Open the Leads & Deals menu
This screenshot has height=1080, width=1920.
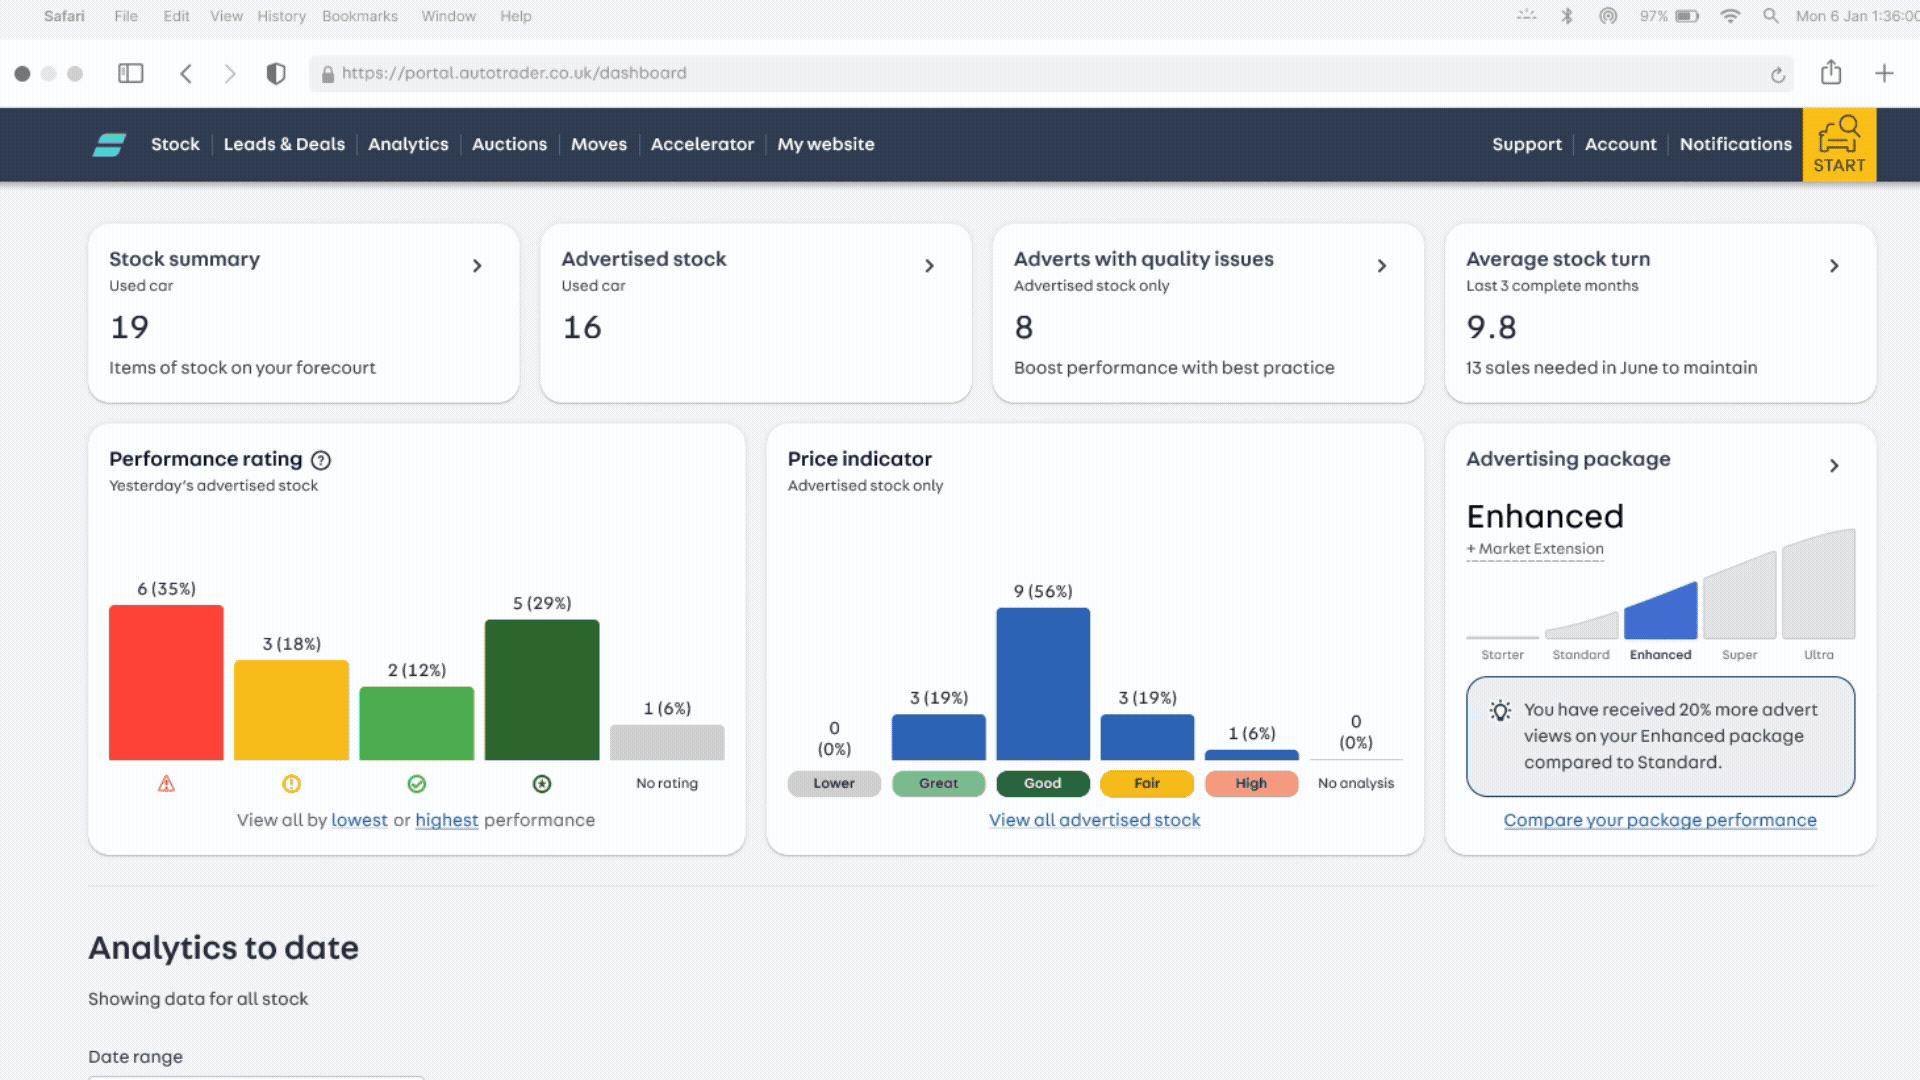point(284,144)
